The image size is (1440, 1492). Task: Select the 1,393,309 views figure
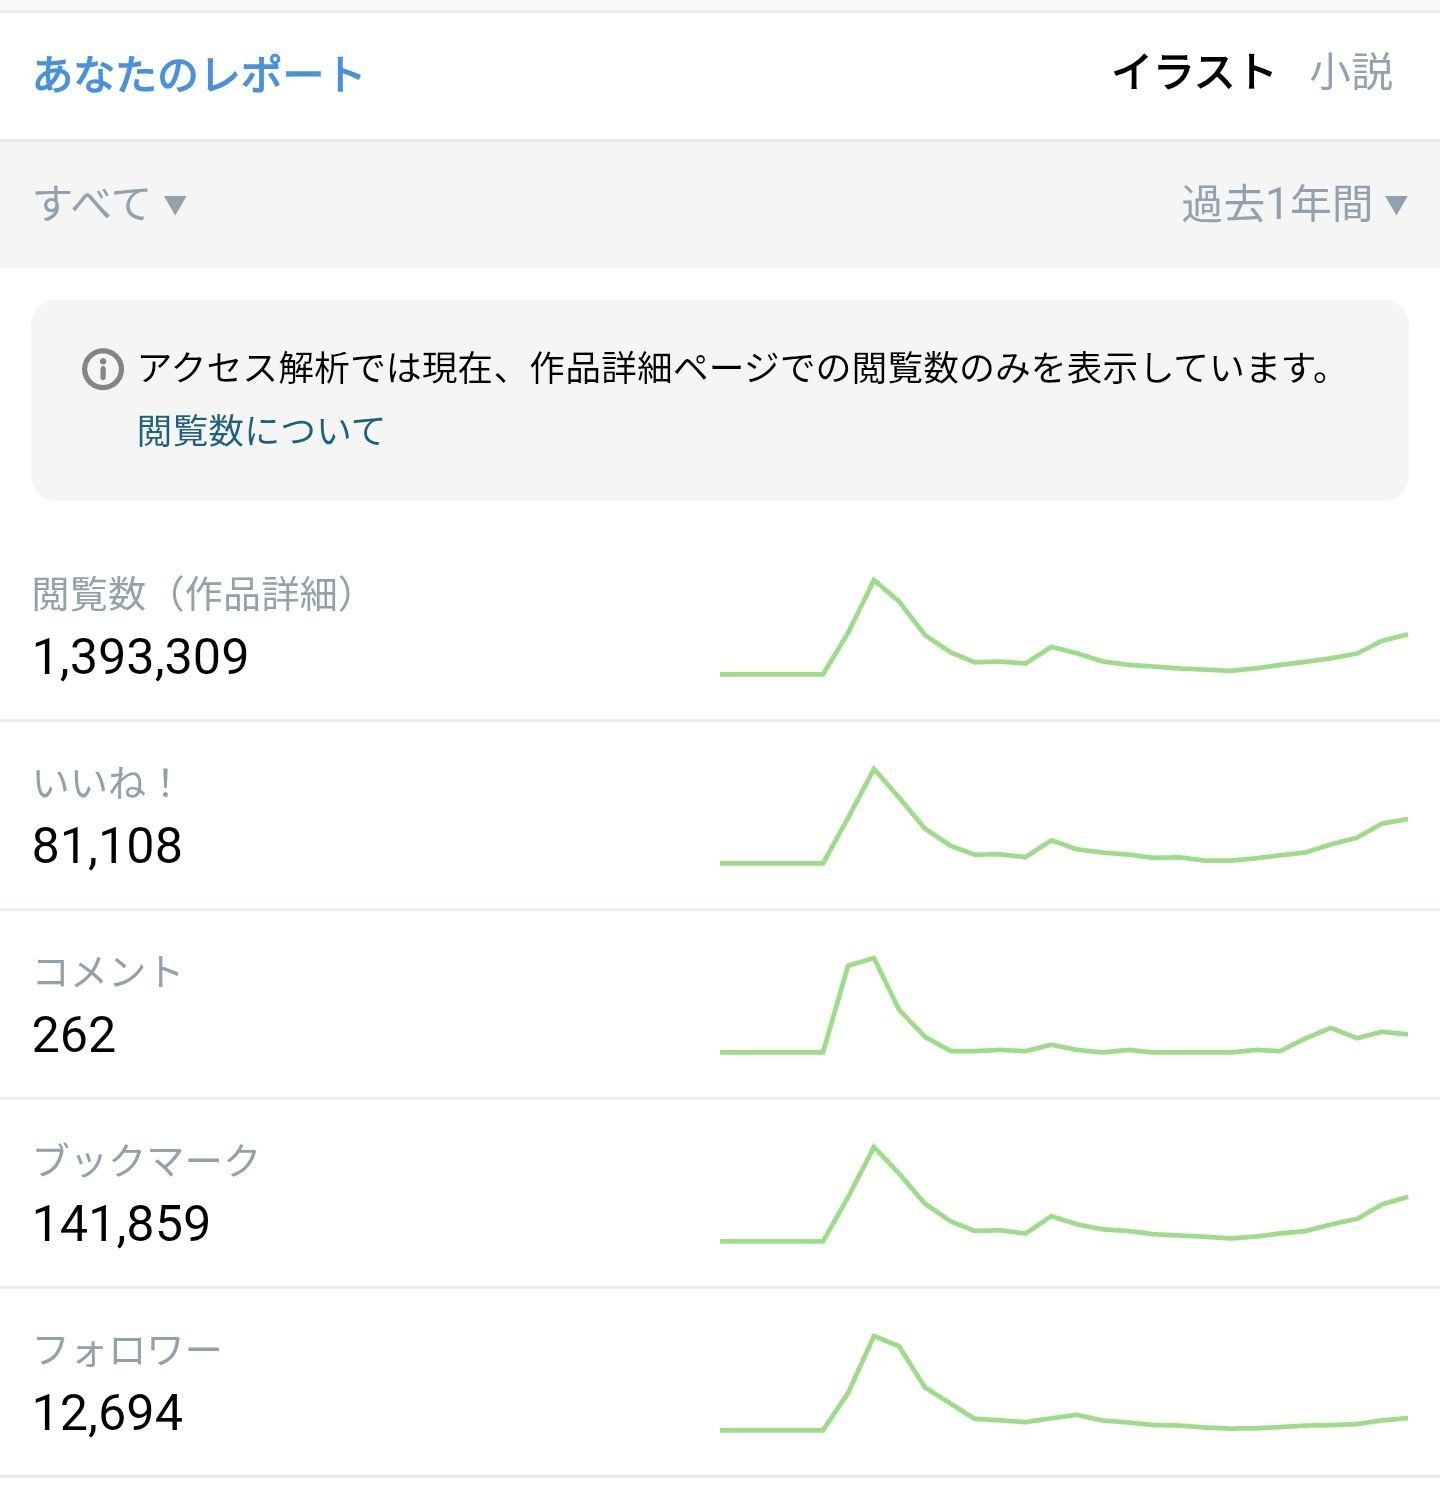click(x=140, y=657)
